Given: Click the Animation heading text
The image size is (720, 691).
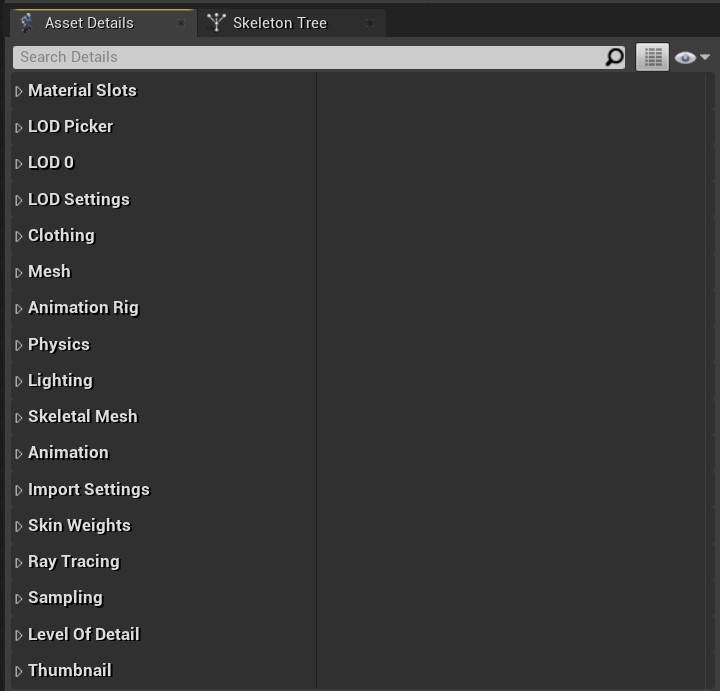Looking at the screenshot, I should coord(68,453).
